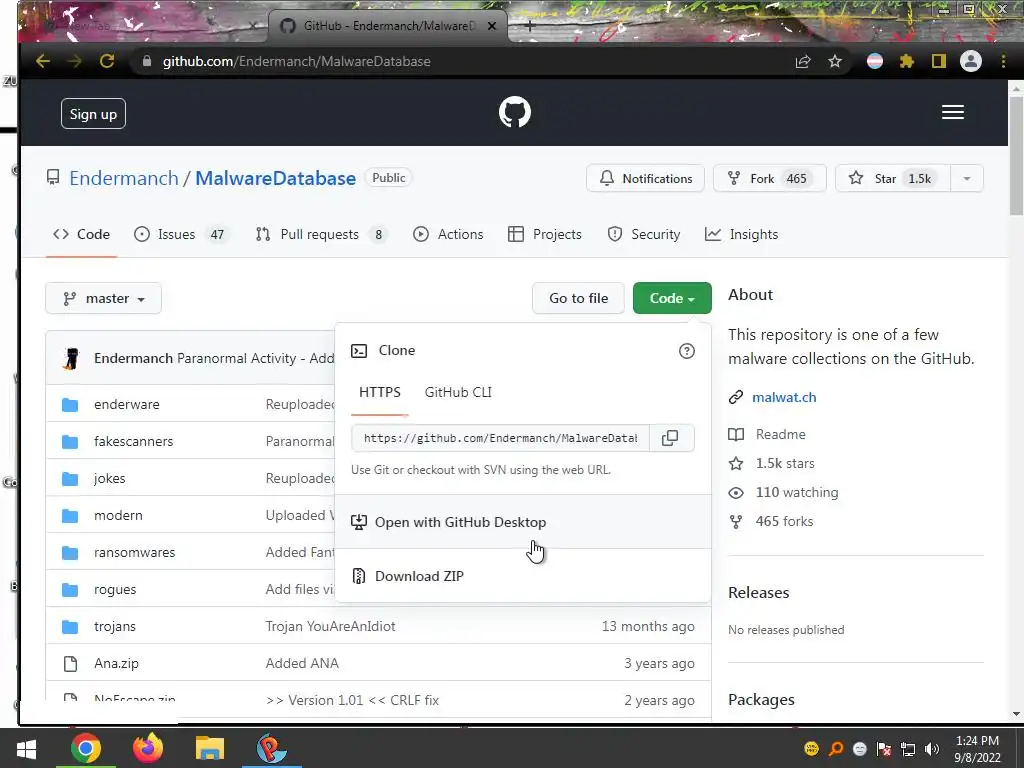
Task: Expand the green Code dropdown button
Action: pos(672,298)
